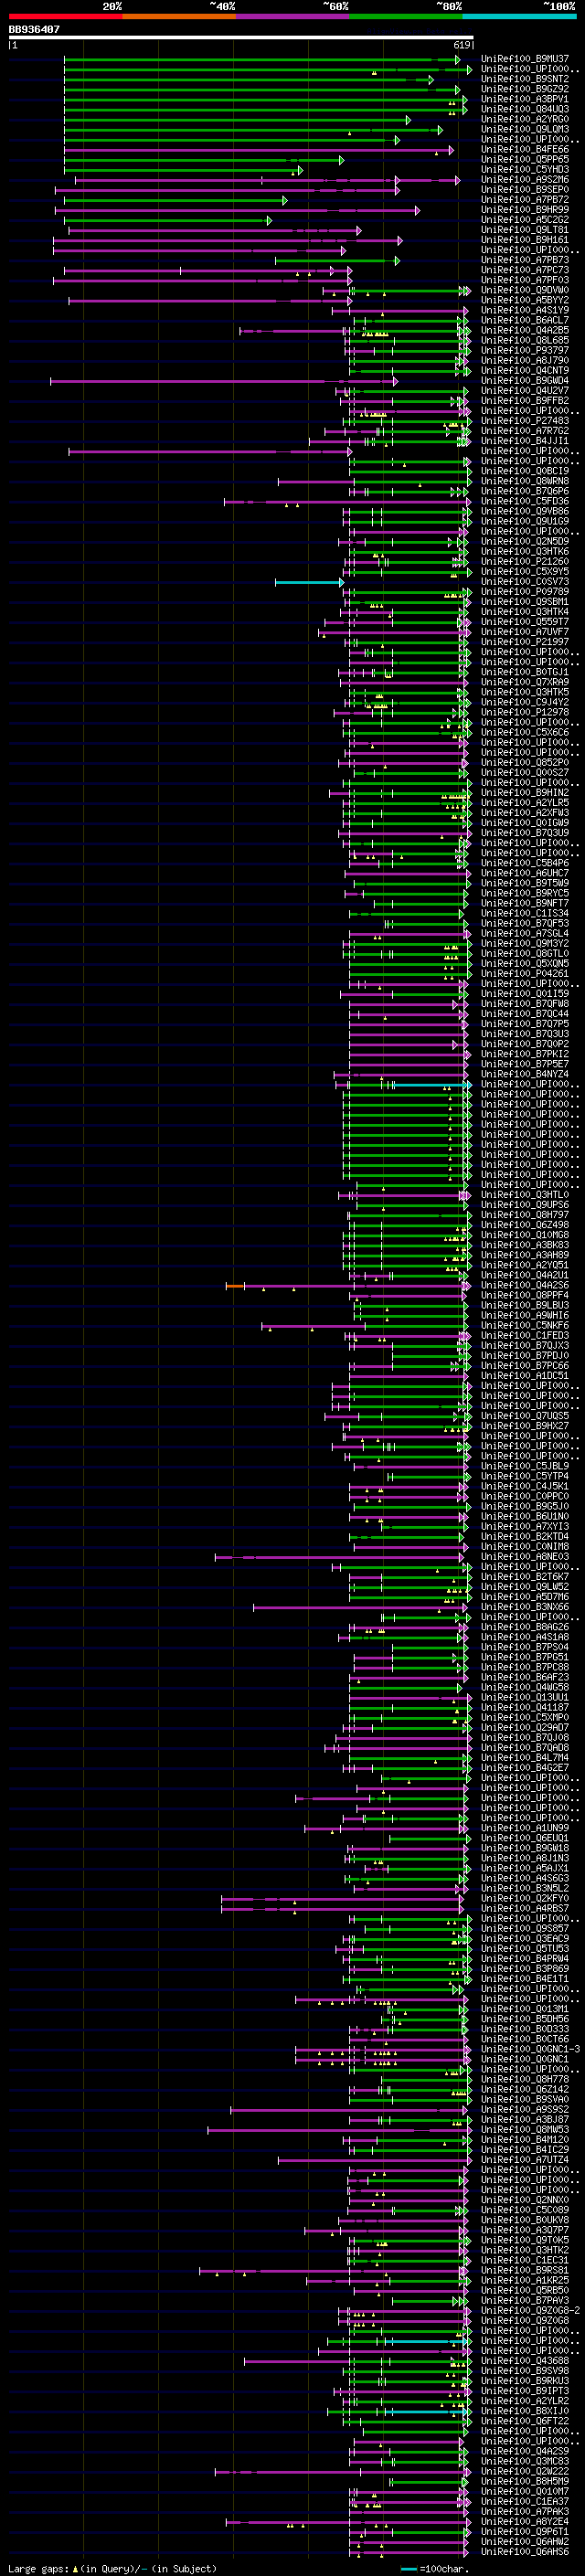Image resolution: width=585 pixels, height=2576 pixels.
Task: Select hit label UniRef100_A7PC73
Action: (x=525, y=270)
